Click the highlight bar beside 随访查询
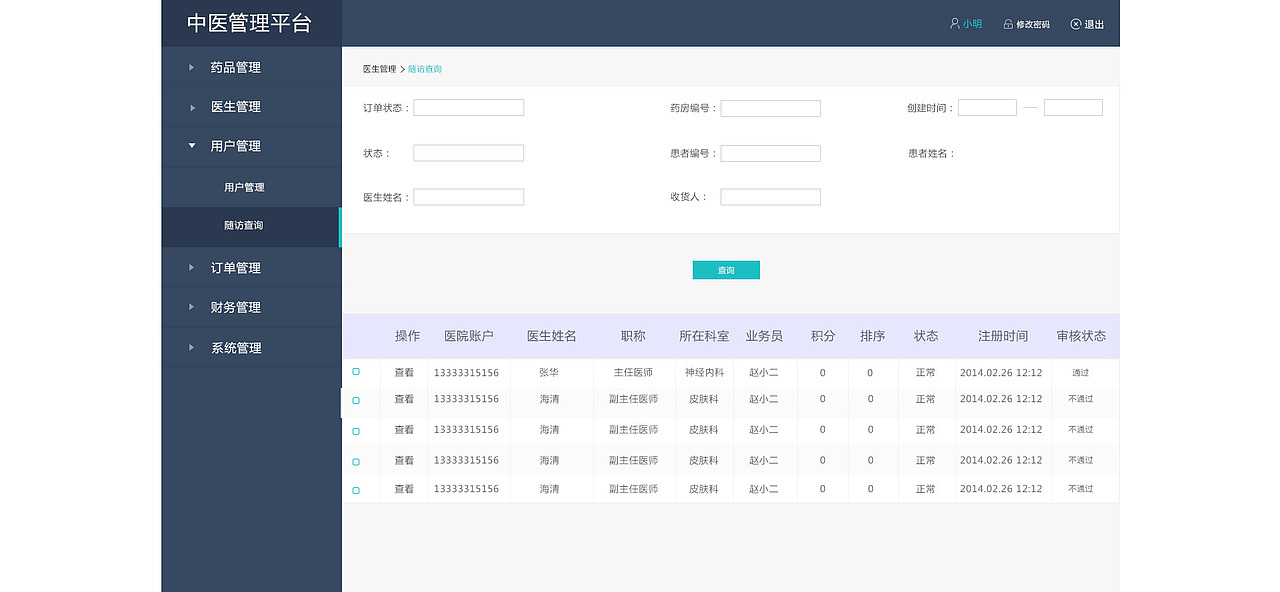Screen dimensions: 1280x592 (x=341, y=226)
